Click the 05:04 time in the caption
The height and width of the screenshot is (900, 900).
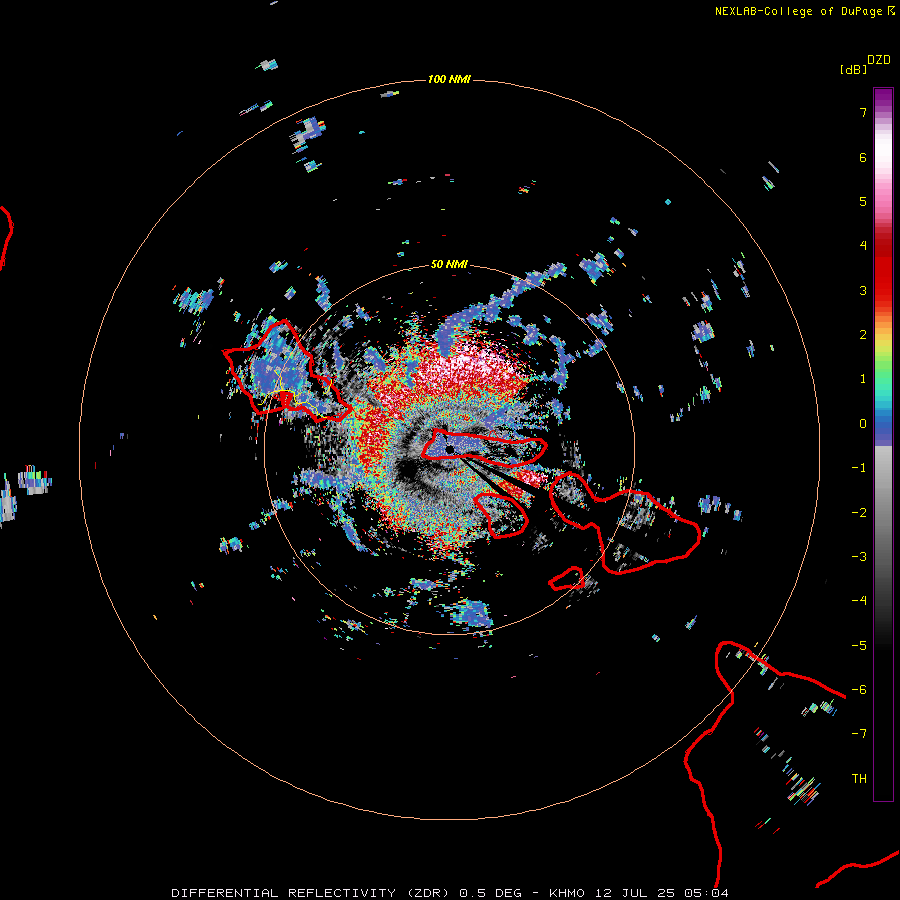[x=707, y=893]
